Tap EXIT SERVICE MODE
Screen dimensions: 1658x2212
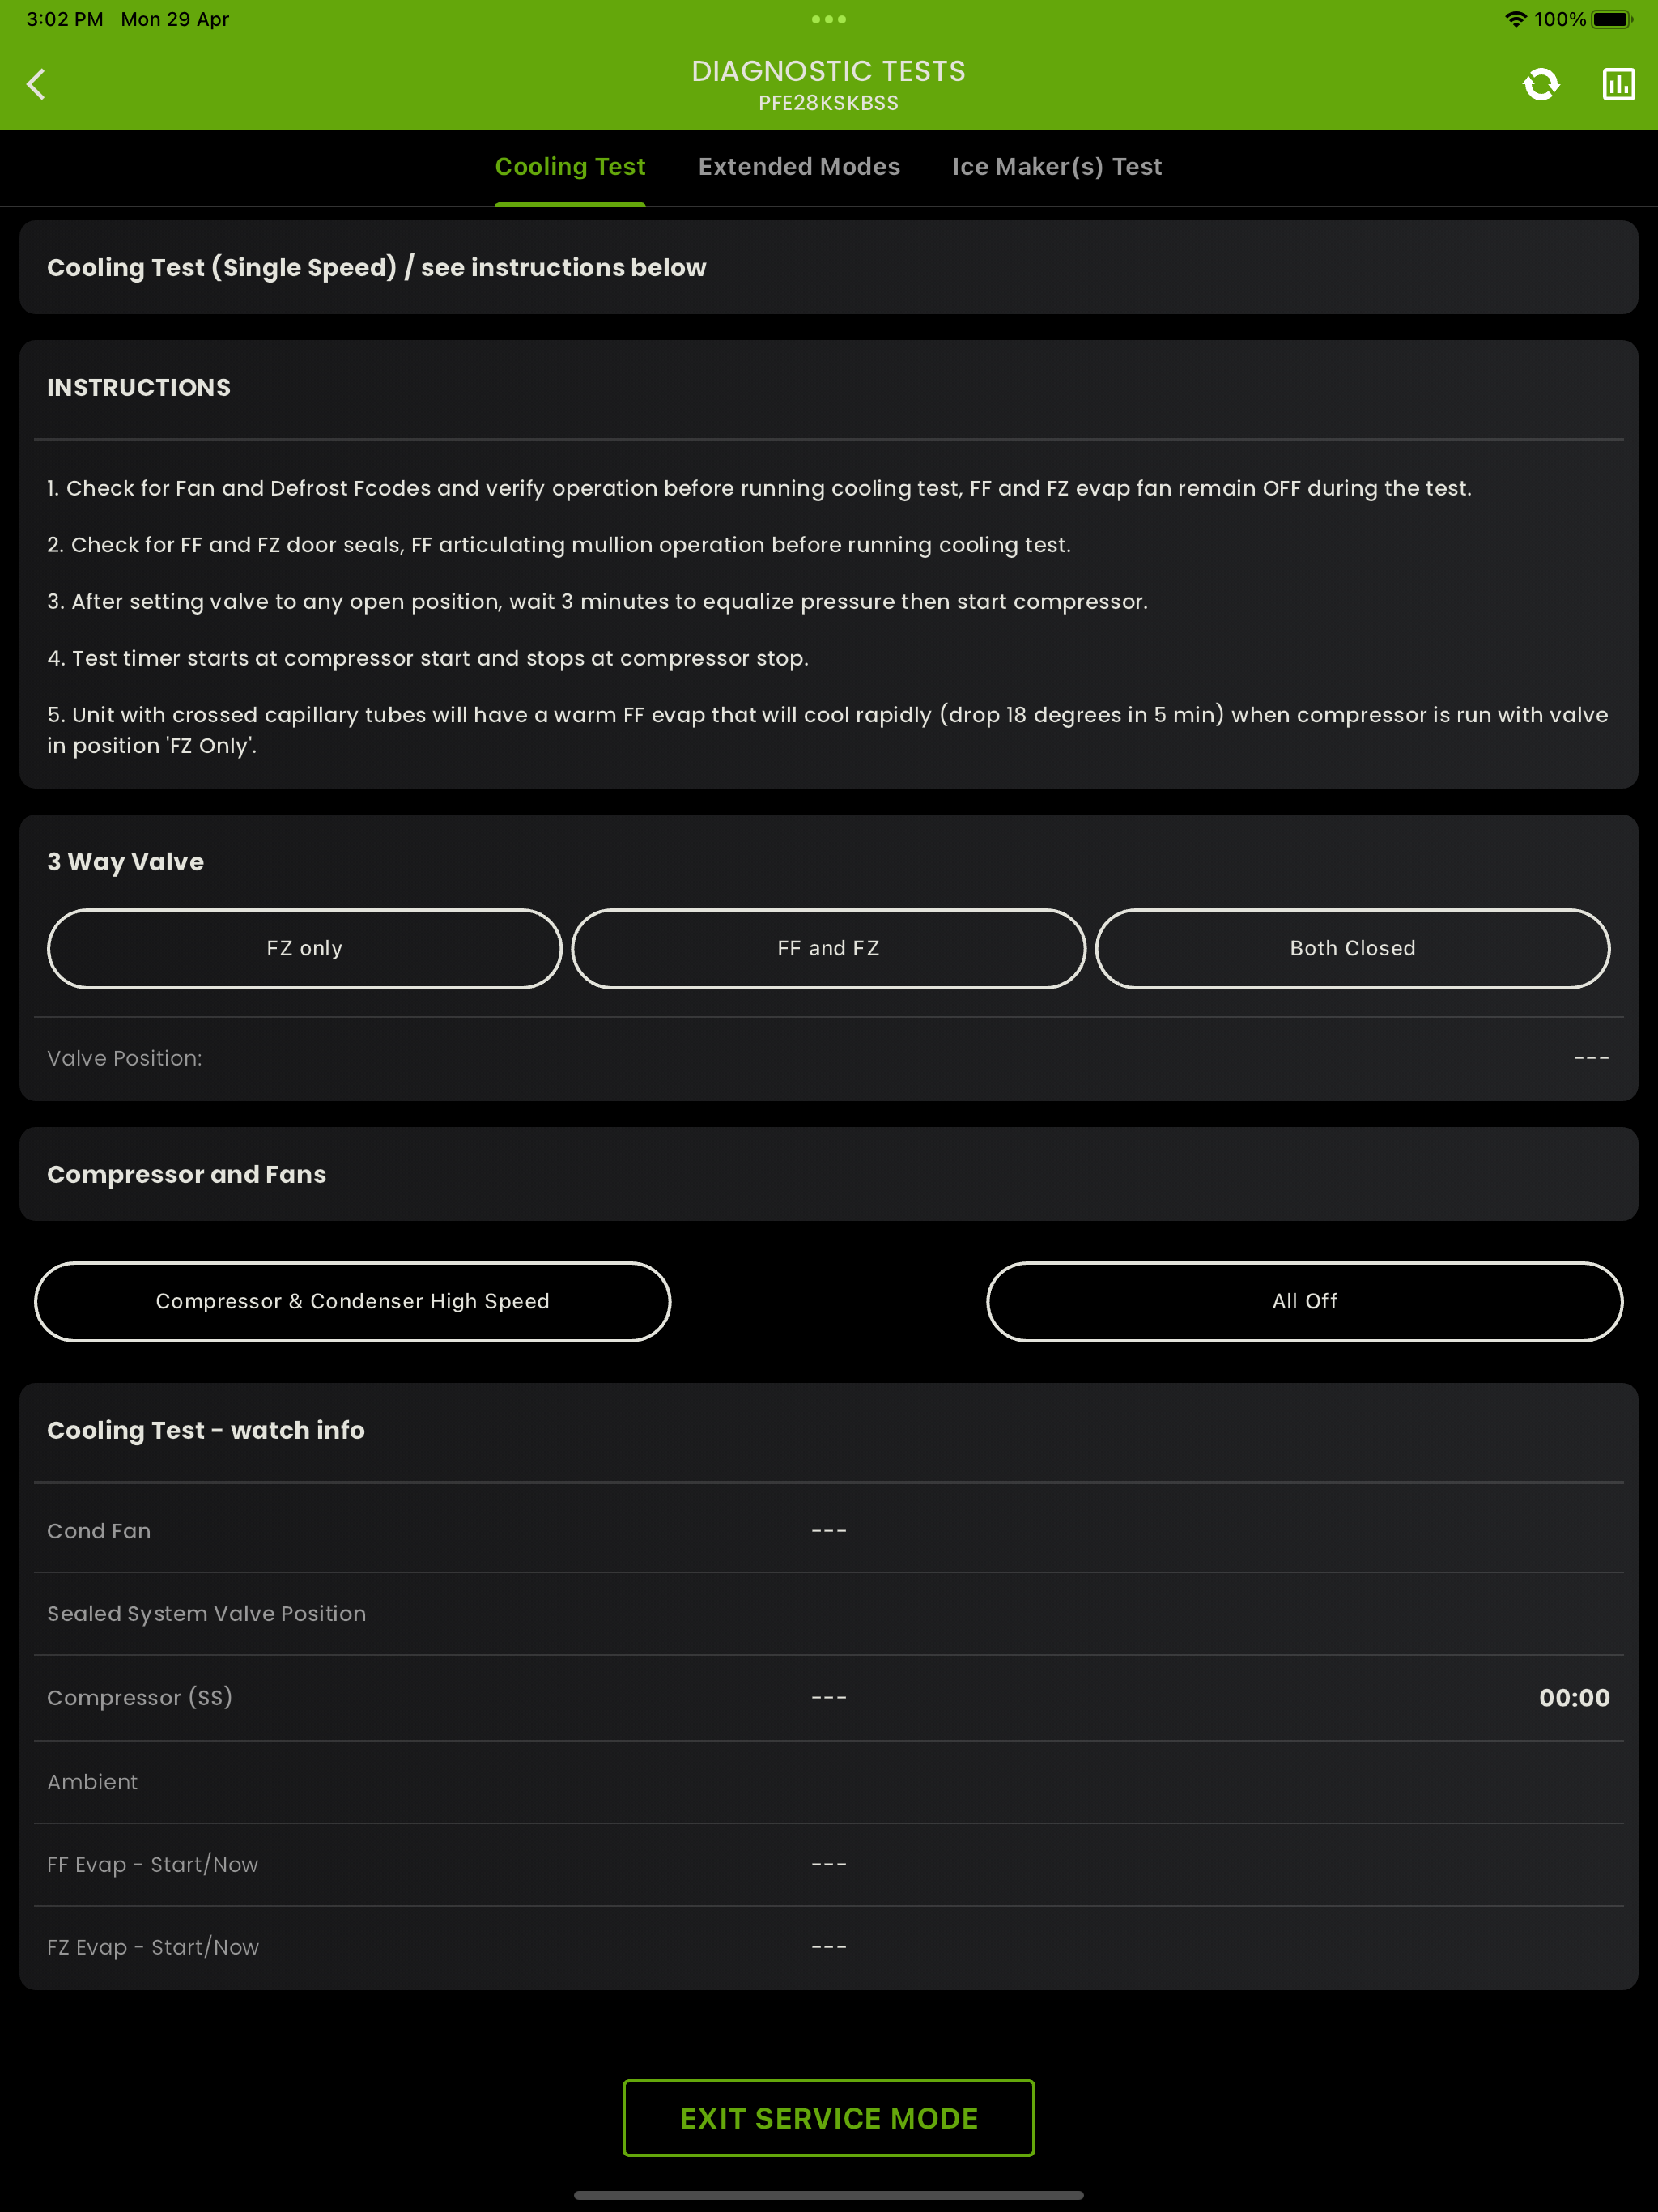829,2117
